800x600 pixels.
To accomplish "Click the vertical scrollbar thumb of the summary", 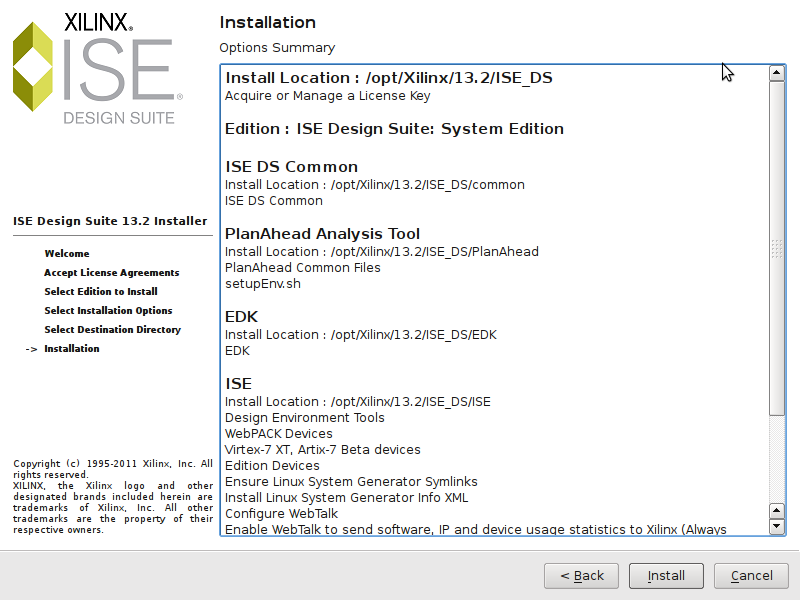I will (x=776, y=248).
